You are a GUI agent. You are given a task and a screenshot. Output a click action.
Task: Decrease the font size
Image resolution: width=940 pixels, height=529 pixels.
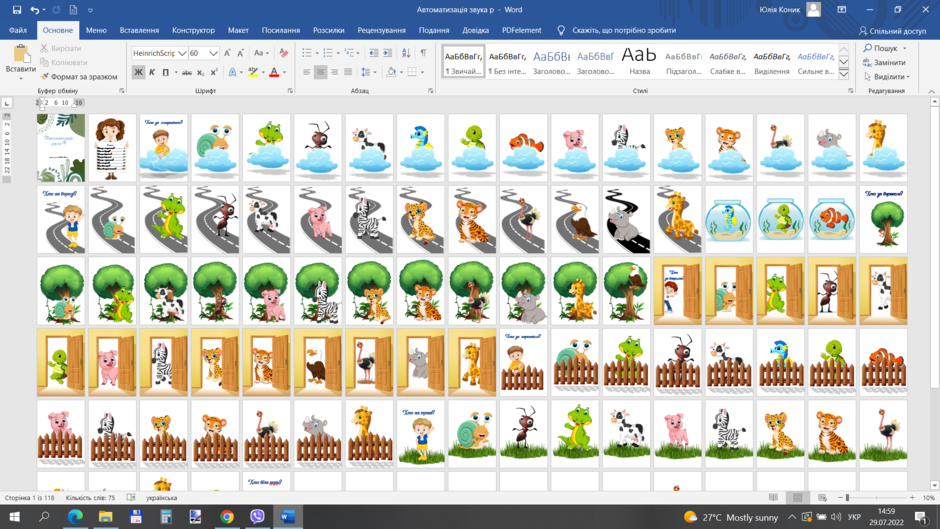coord(240,53)
